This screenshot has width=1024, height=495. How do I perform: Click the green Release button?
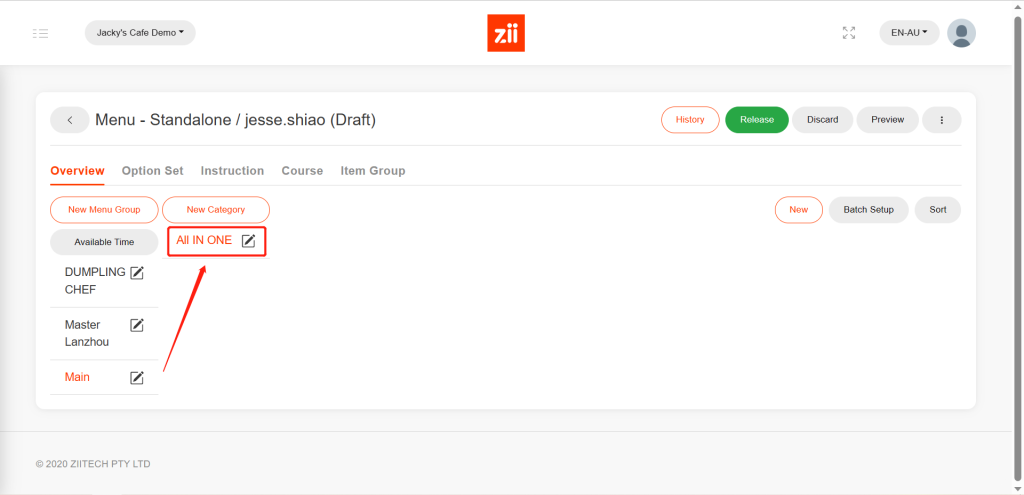[756, 120]
